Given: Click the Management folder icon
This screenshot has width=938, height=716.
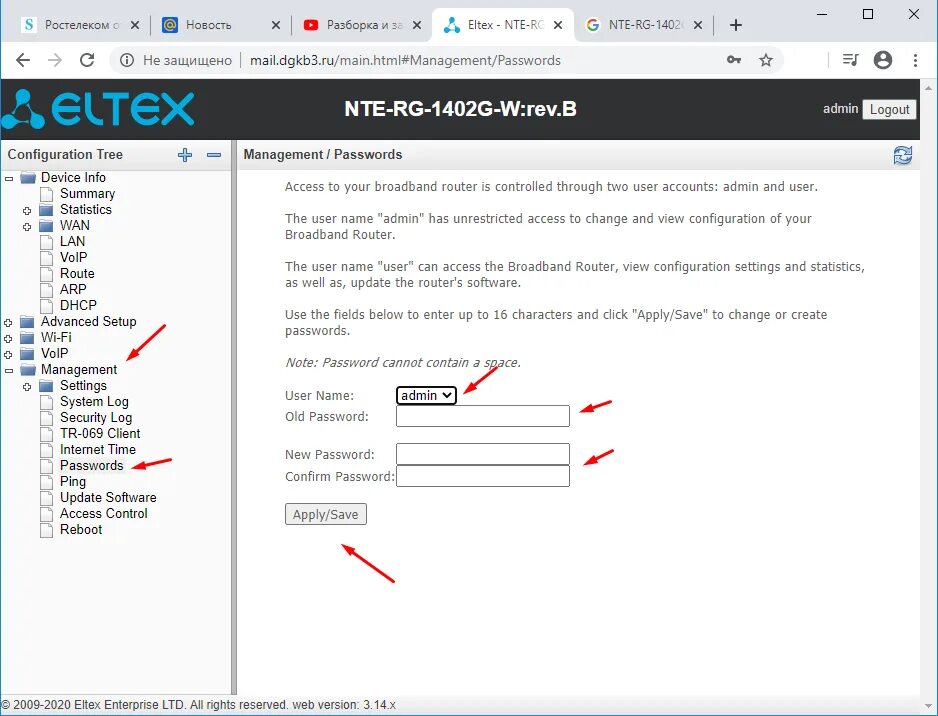Looking at the screenshot, I should 28,370.
